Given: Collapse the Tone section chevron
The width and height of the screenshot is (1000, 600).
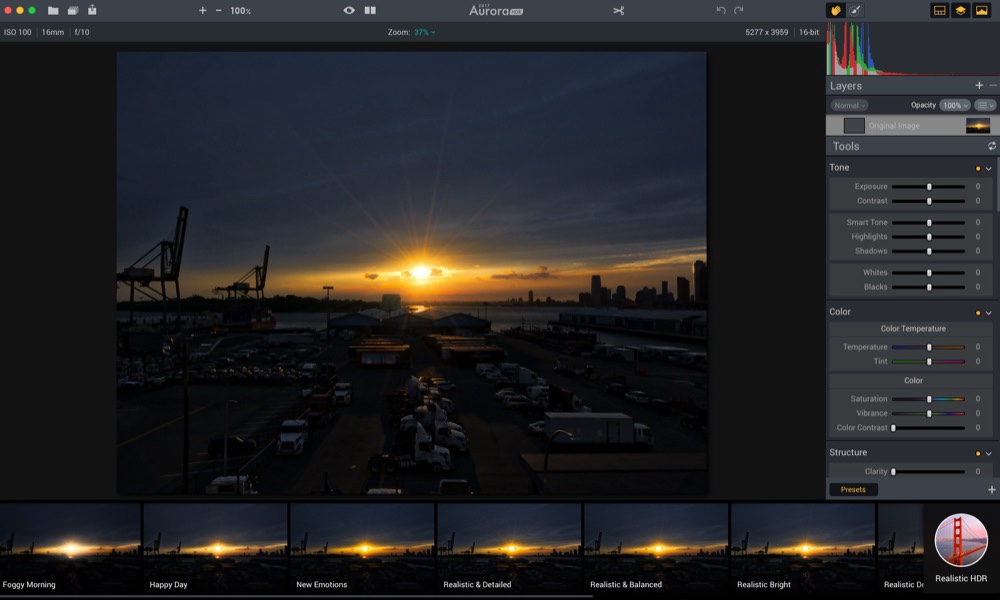Looking at the screenshot, I should 989,168.
